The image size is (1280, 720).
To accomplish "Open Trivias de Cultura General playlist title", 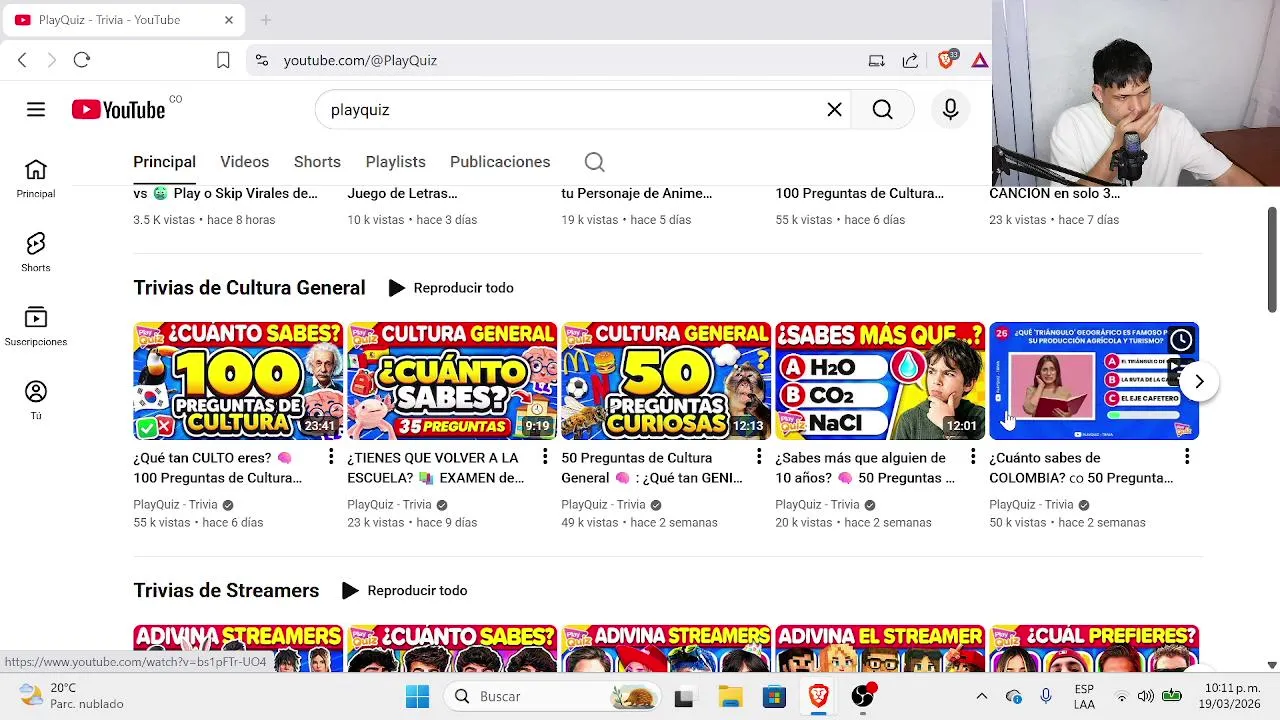I will click(x=249, y=288).
